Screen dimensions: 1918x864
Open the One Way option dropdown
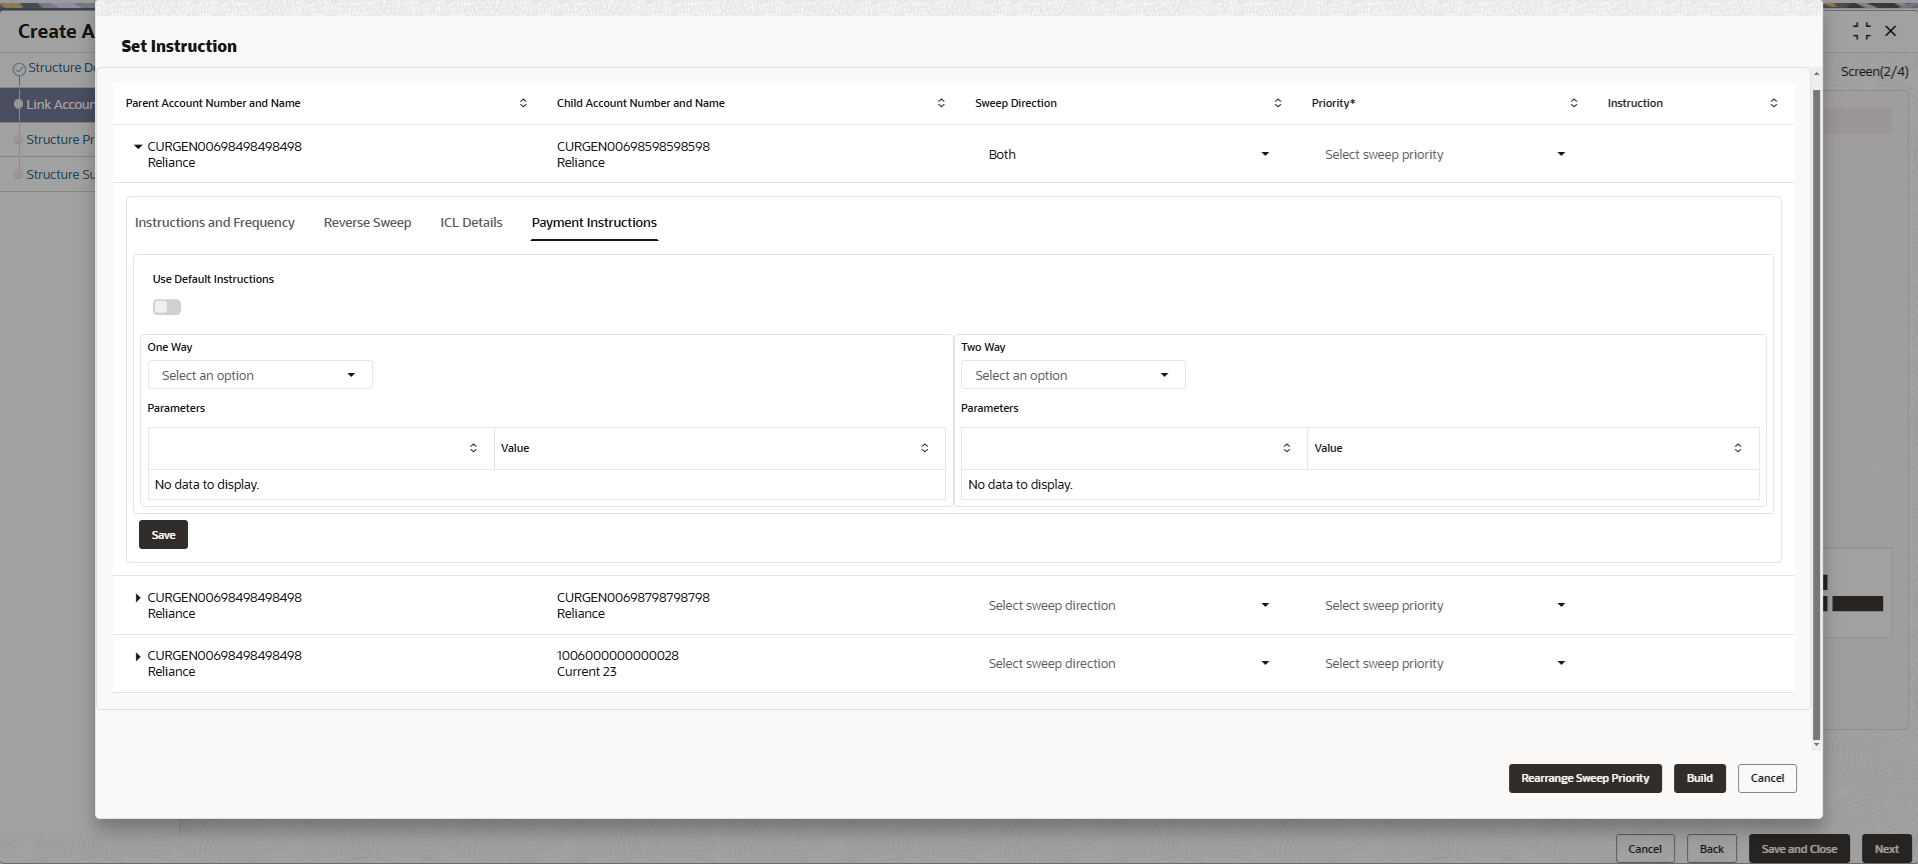[260, 375]
